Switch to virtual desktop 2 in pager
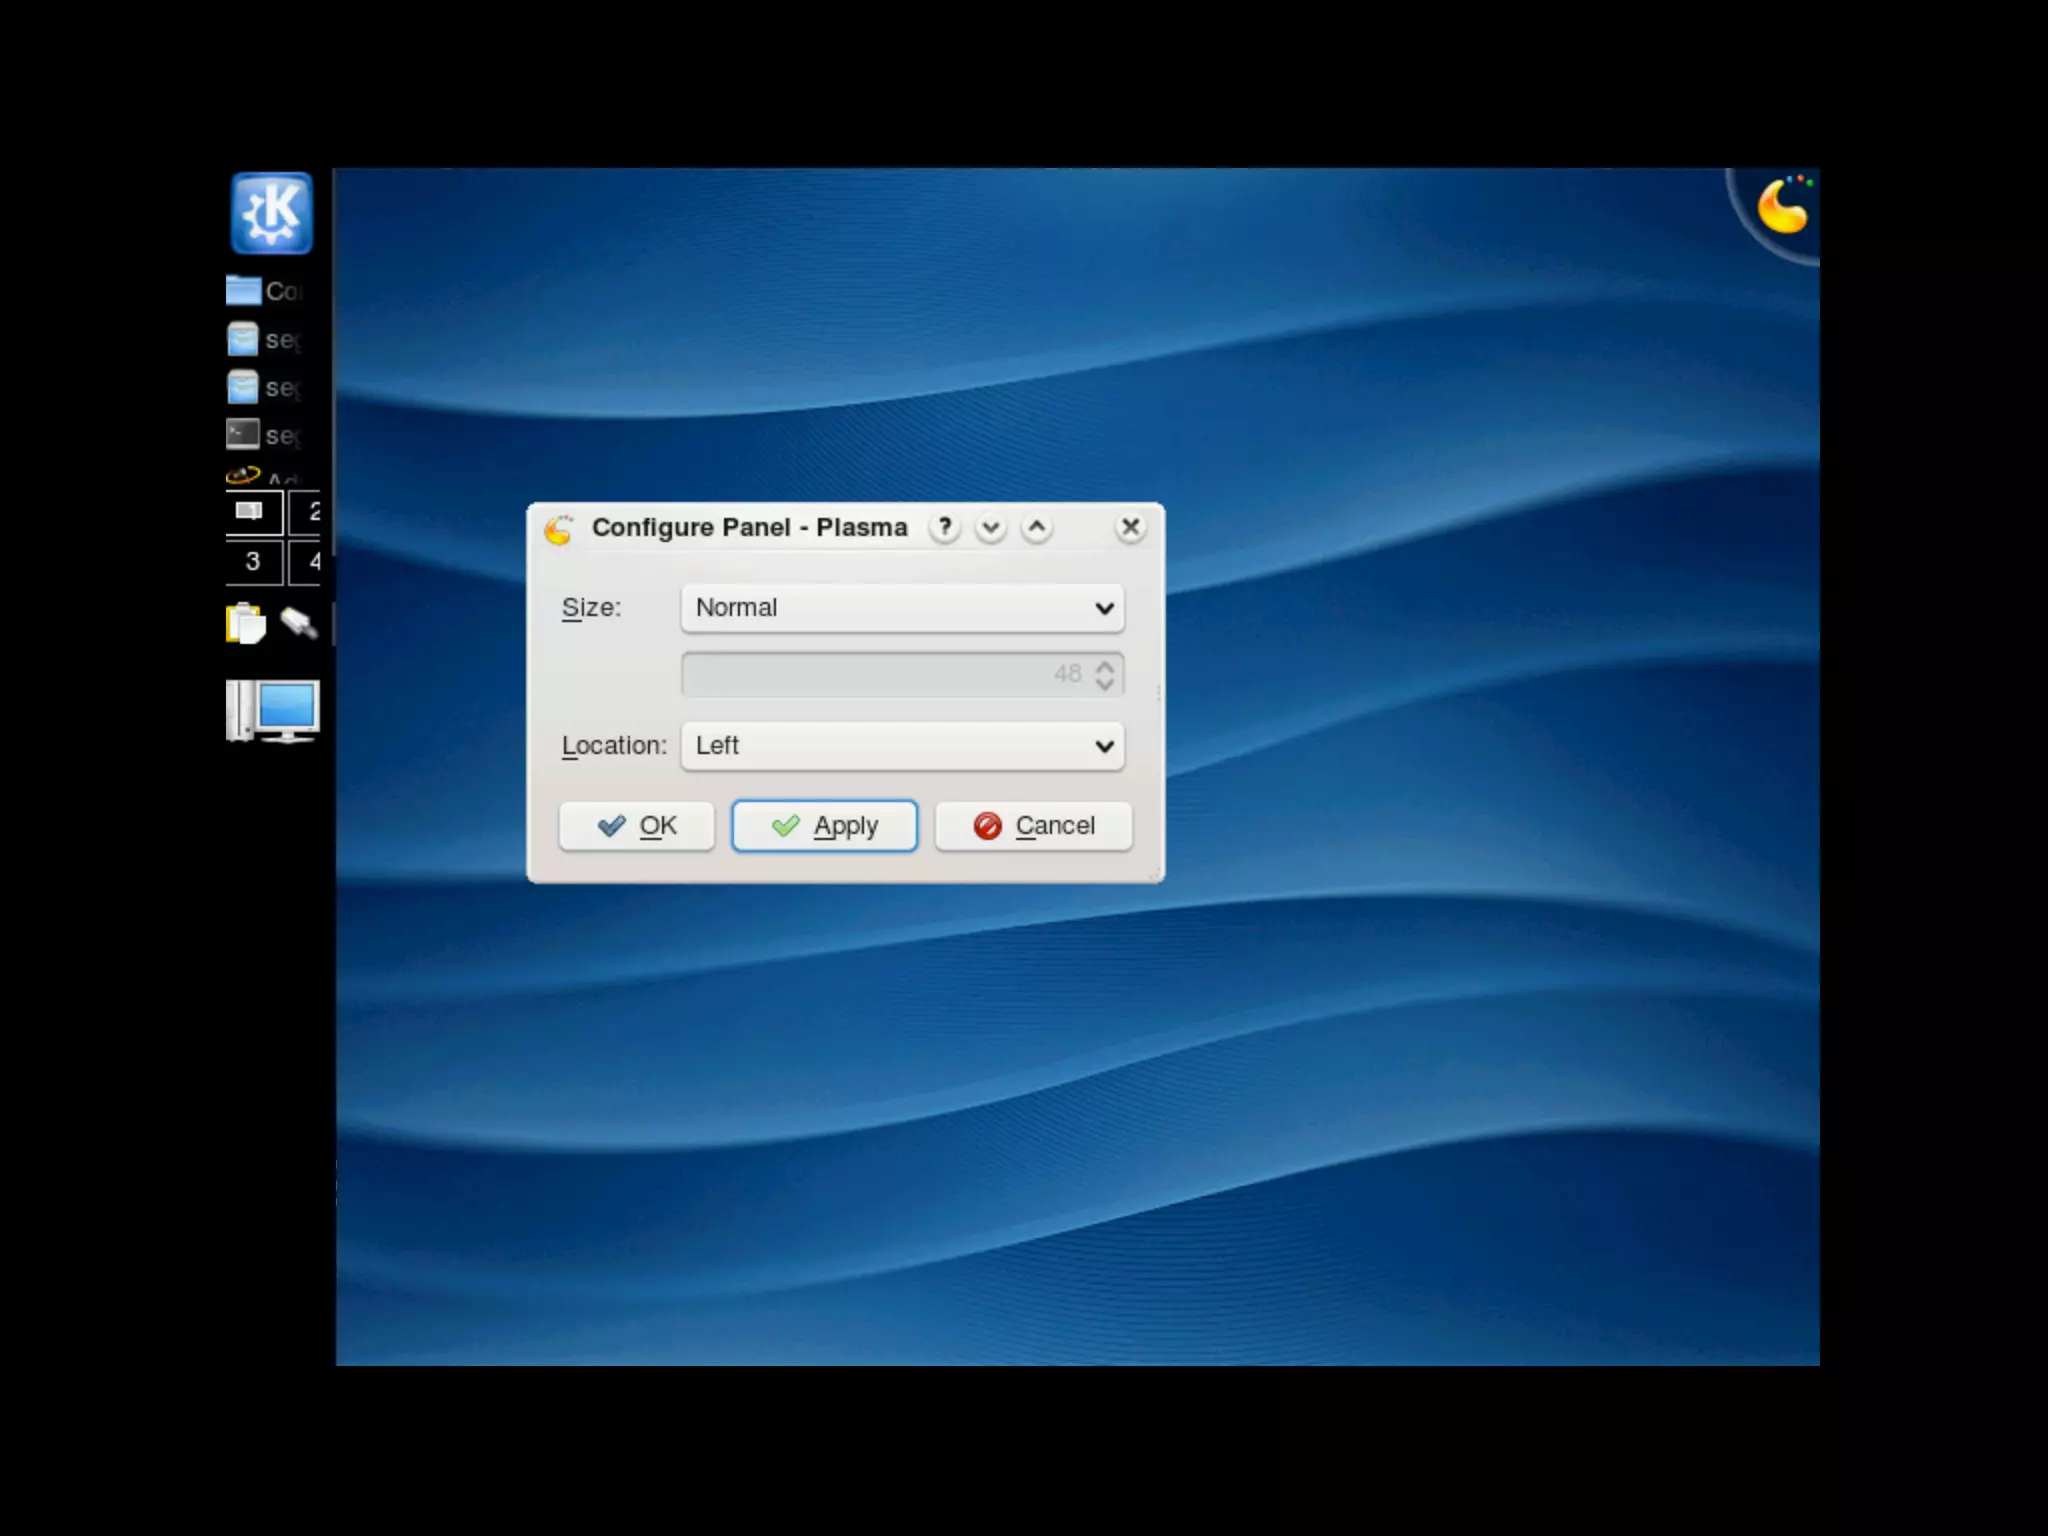 [306, 512]
